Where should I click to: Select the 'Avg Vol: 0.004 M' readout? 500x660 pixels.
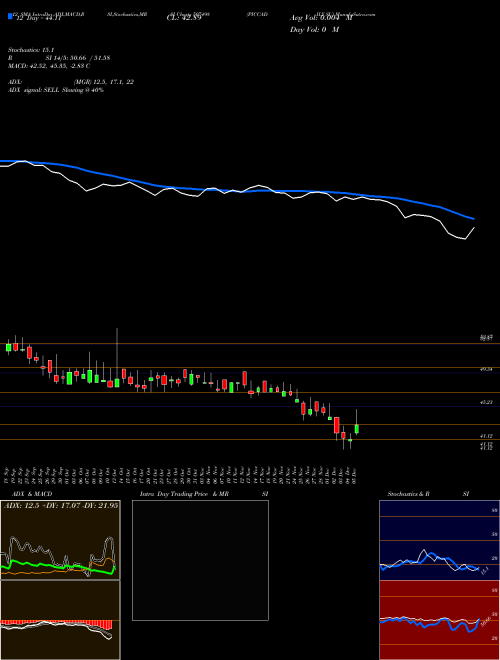[322, 18]
